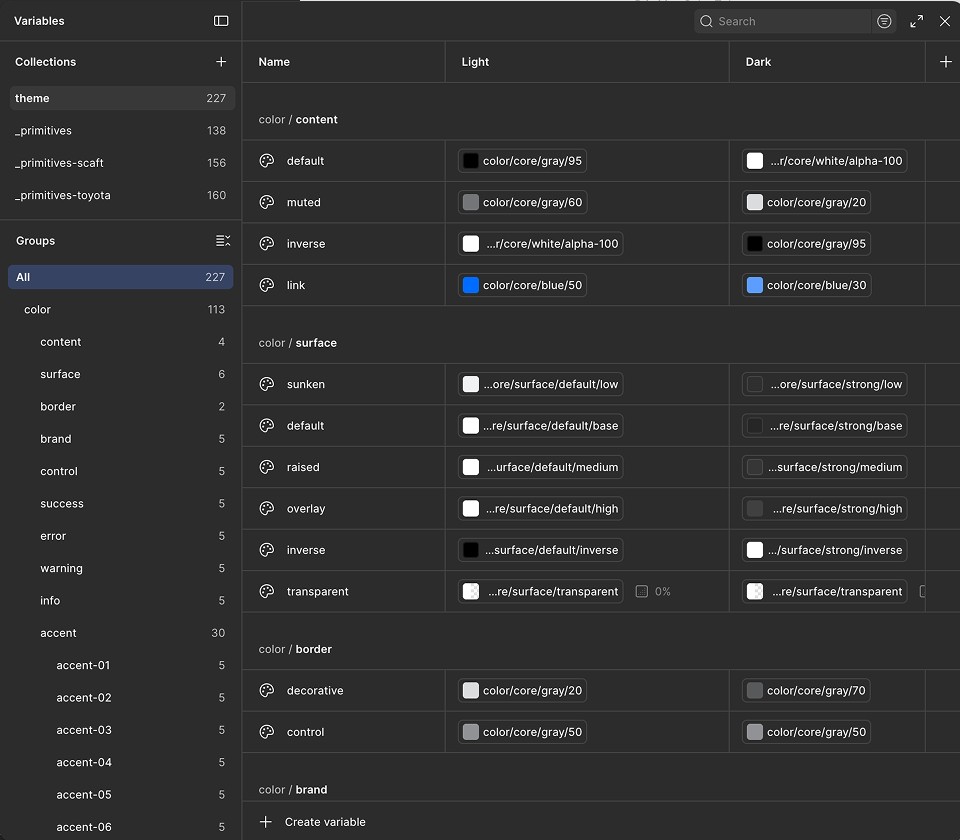
Task: Click Create variable button
Action: (x=313, y=822)
